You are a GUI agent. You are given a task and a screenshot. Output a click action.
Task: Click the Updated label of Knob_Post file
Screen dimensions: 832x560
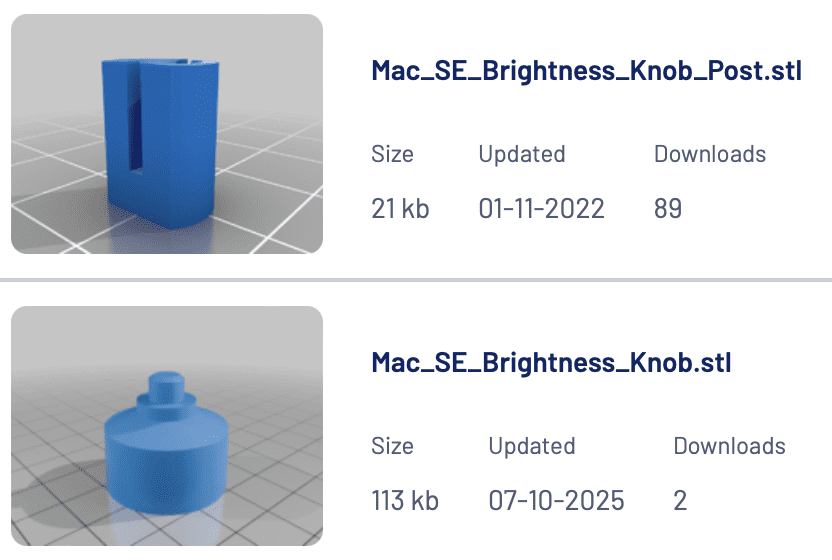(x=522, y=154)
